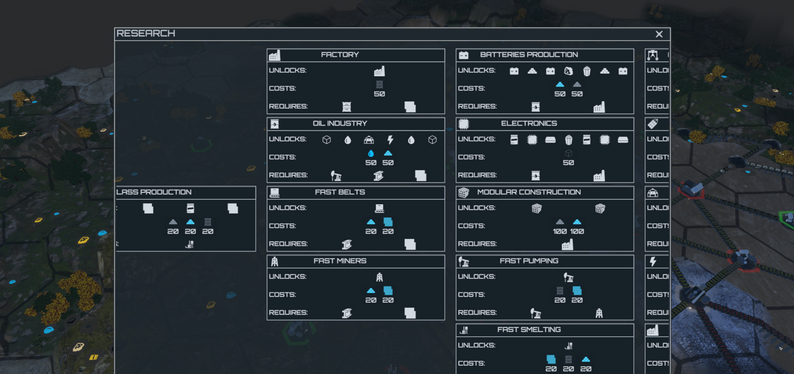This screenshot has height=374, width=794.
Task: Click the Fast Pumping header pumpjack icon
Action: (x=463, y=261)
